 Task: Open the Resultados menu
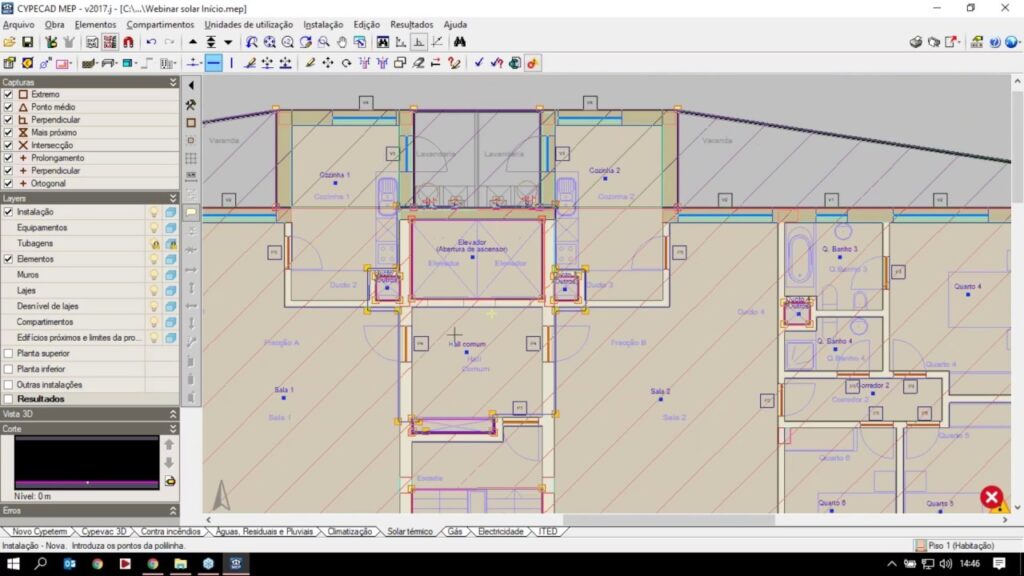[411, 24]
